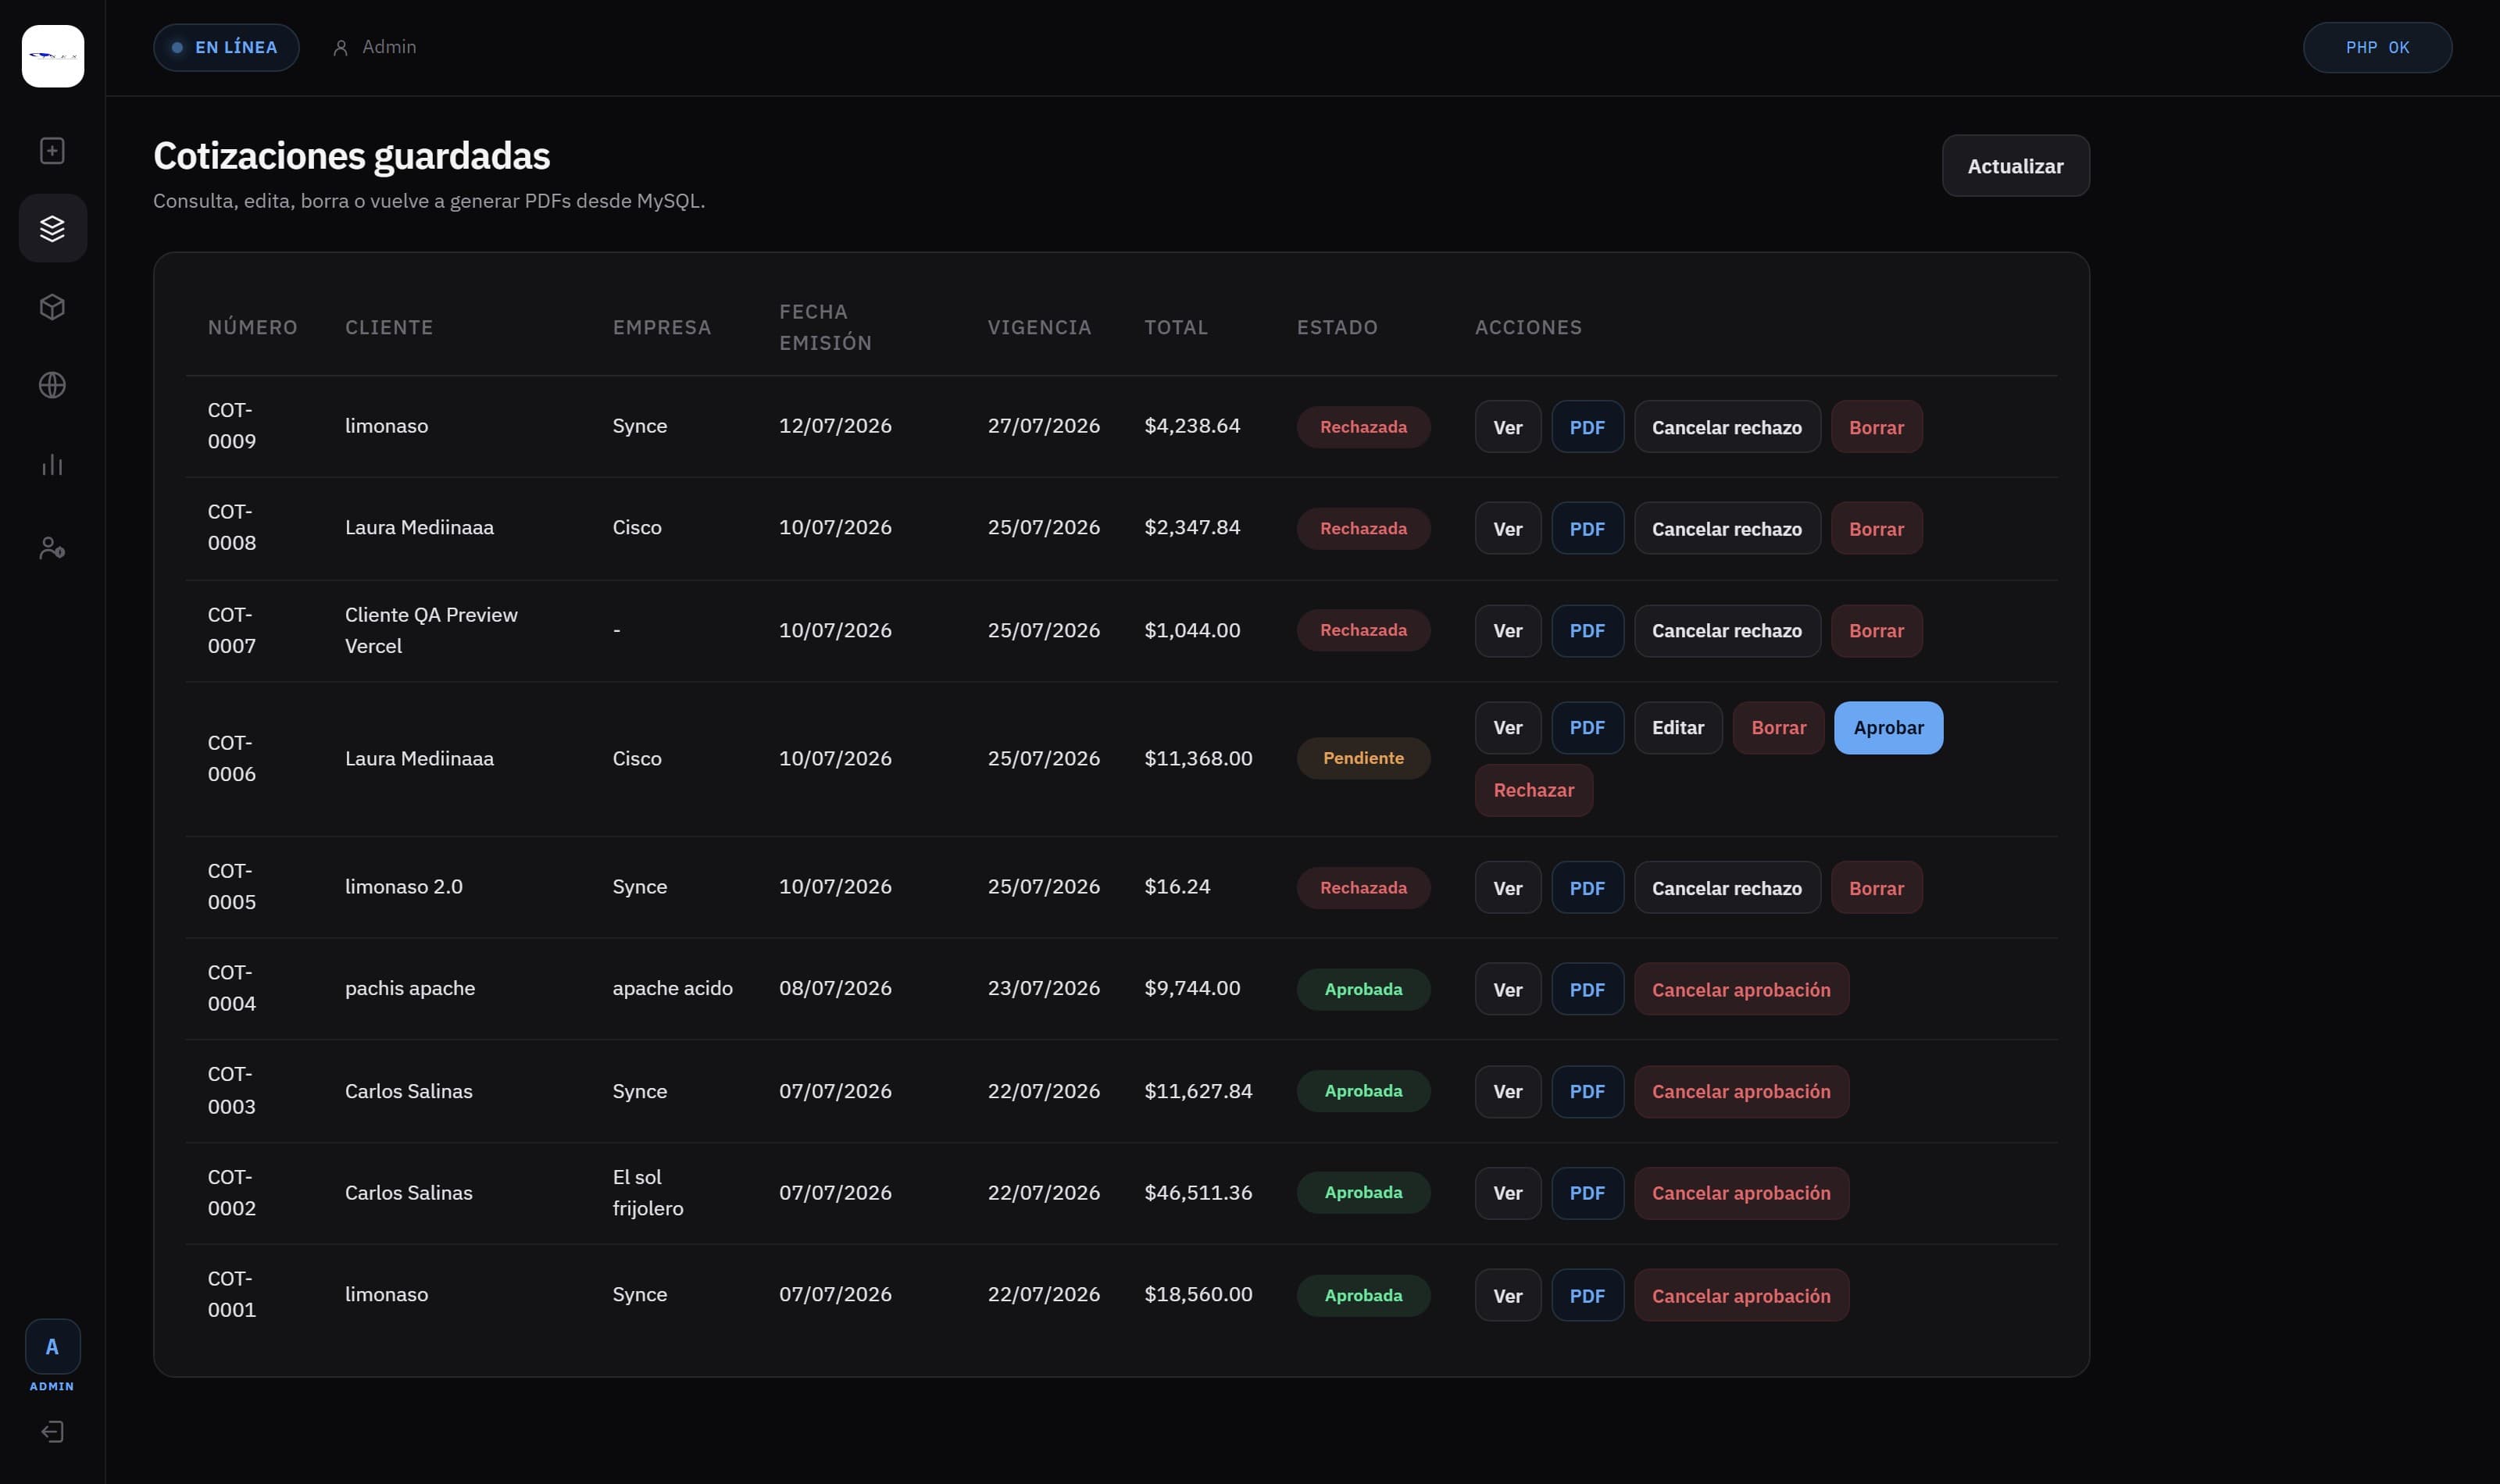Click Cancelar rechazo for COT-0008
Viewport: 2500px width, 1484px height.
(1726, 528)
